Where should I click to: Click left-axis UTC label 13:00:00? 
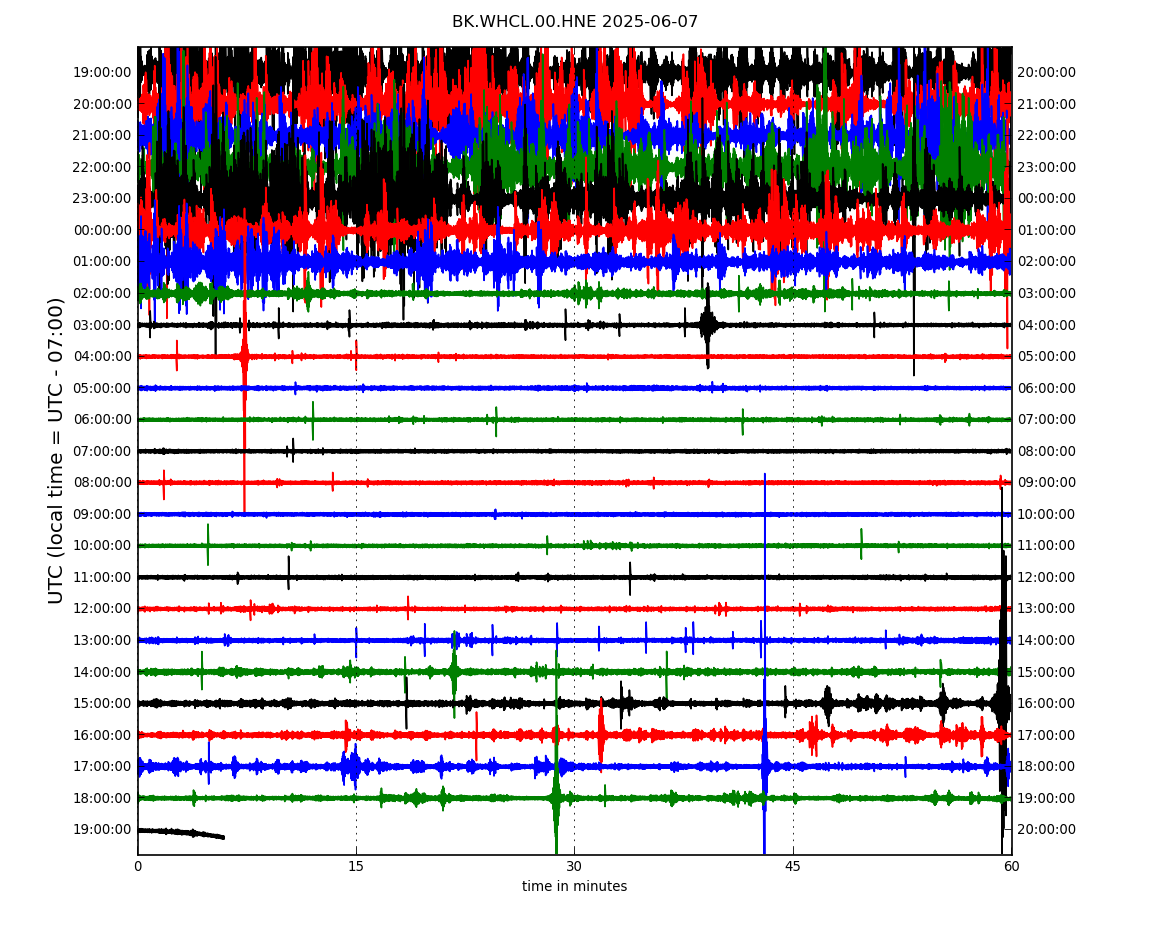coord(102,640)
